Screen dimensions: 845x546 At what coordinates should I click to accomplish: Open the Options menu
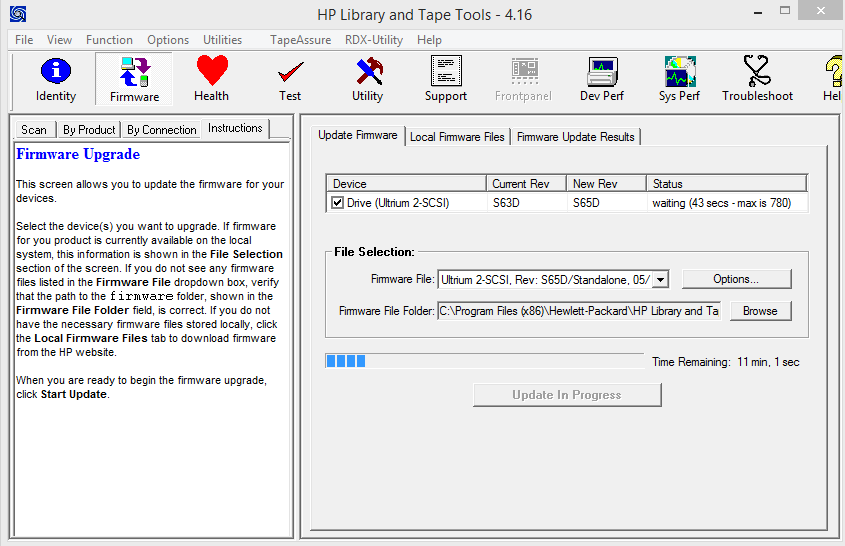pos(168,40)
